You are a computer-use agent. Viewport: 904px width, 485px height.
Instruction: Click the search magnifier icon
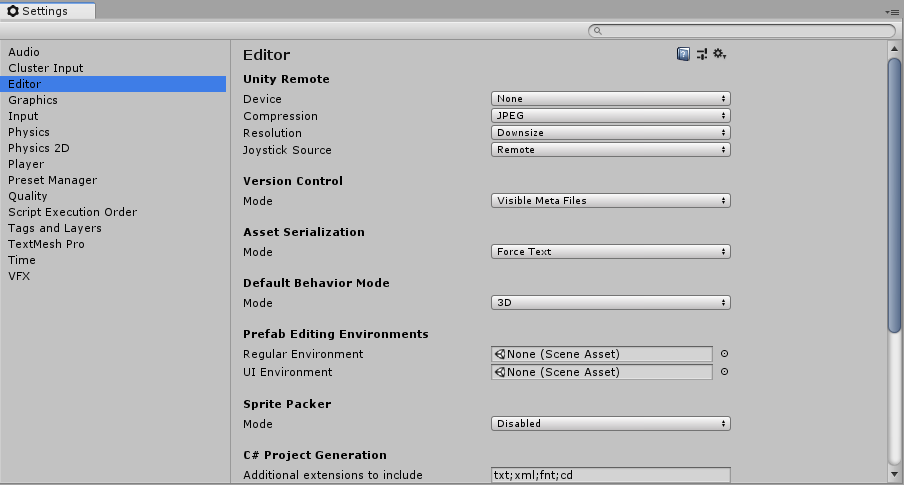pos(598,31)
